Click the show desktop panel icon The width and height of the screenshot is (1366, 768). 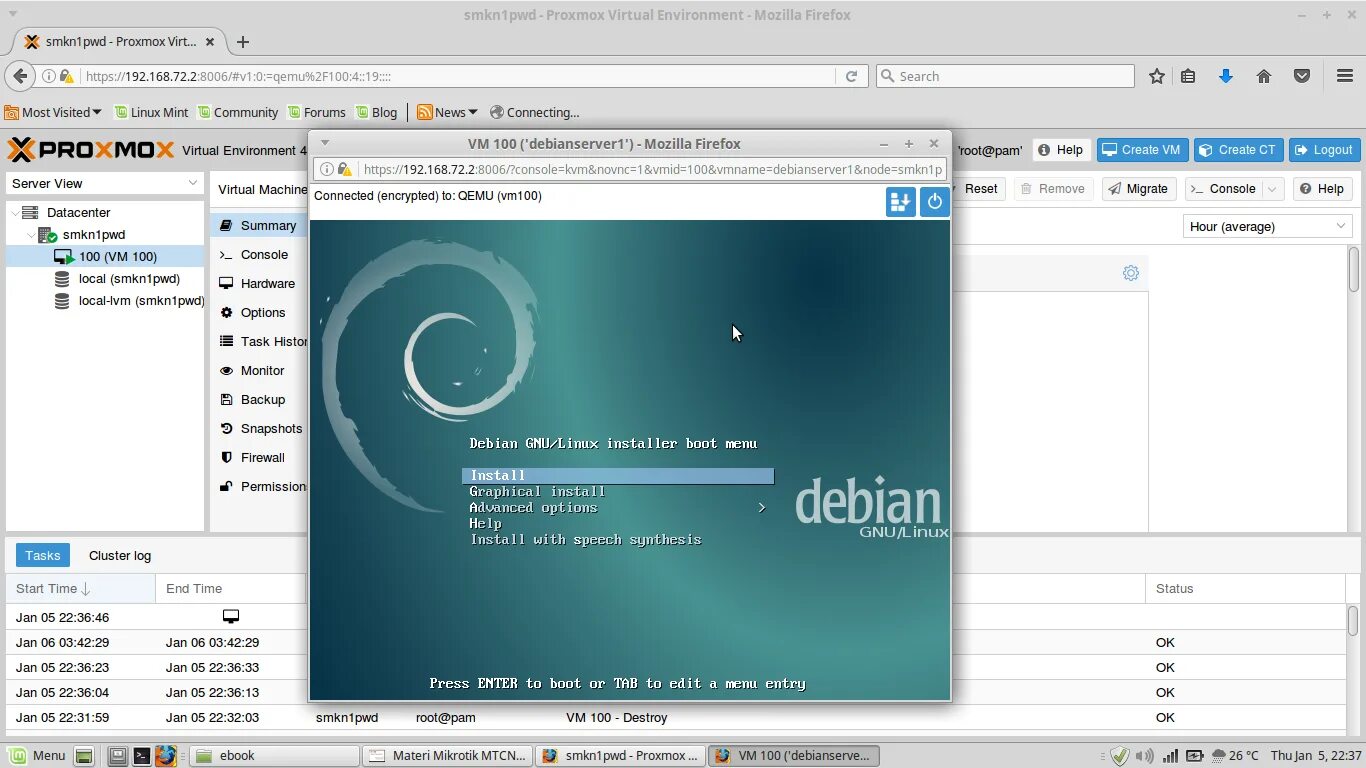tap(84, 756)
